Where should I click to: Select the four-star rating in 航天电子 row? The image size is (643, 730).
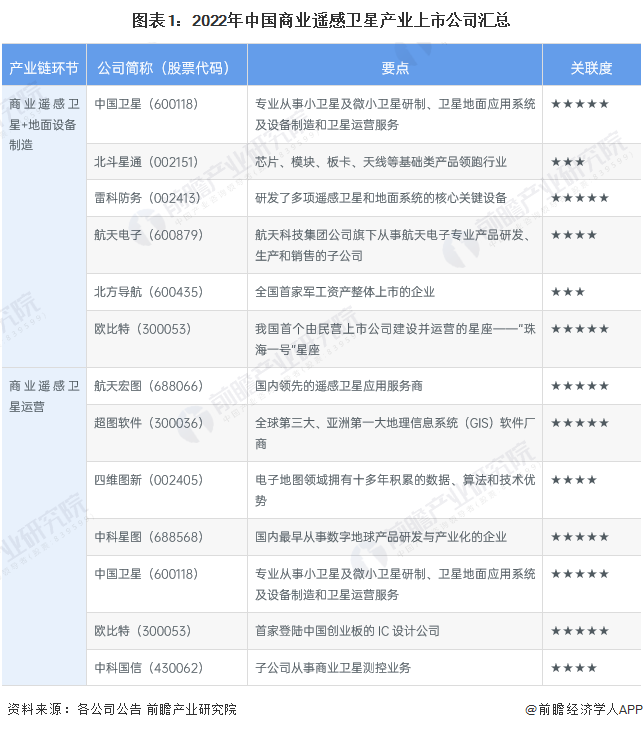574,235
